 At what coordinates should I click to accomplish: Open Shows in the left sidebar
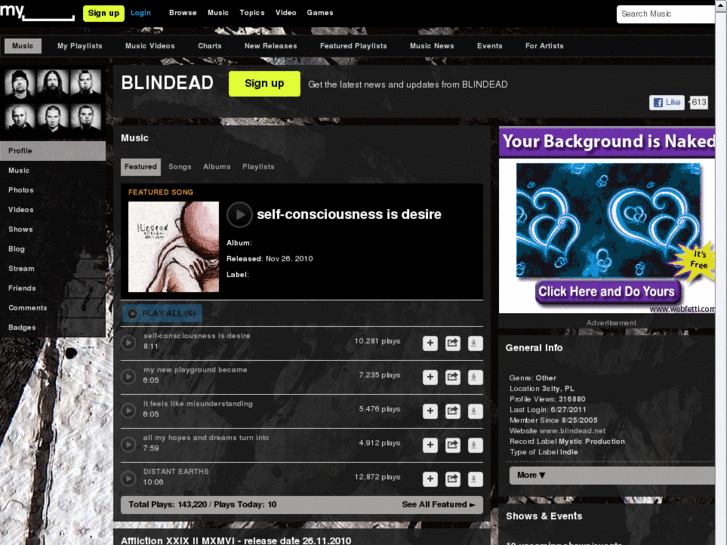pos(53,230)
